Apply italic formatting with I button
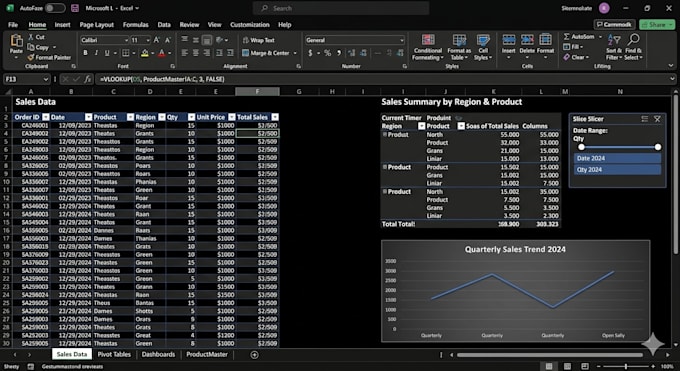680x371 pixels. [96, 53]
